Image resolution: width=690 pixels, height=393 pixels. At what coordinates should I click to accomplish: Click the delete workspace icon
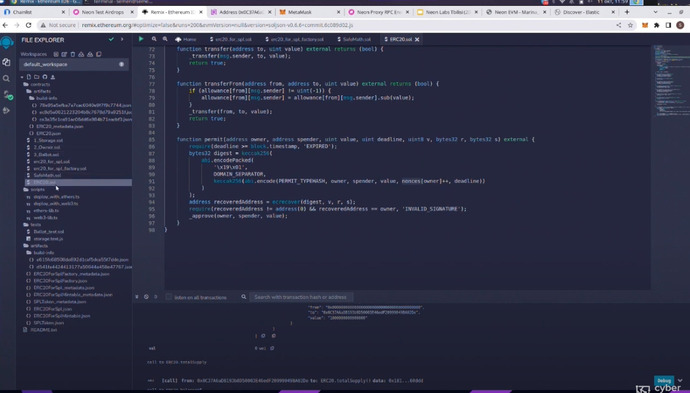point(73,54)
